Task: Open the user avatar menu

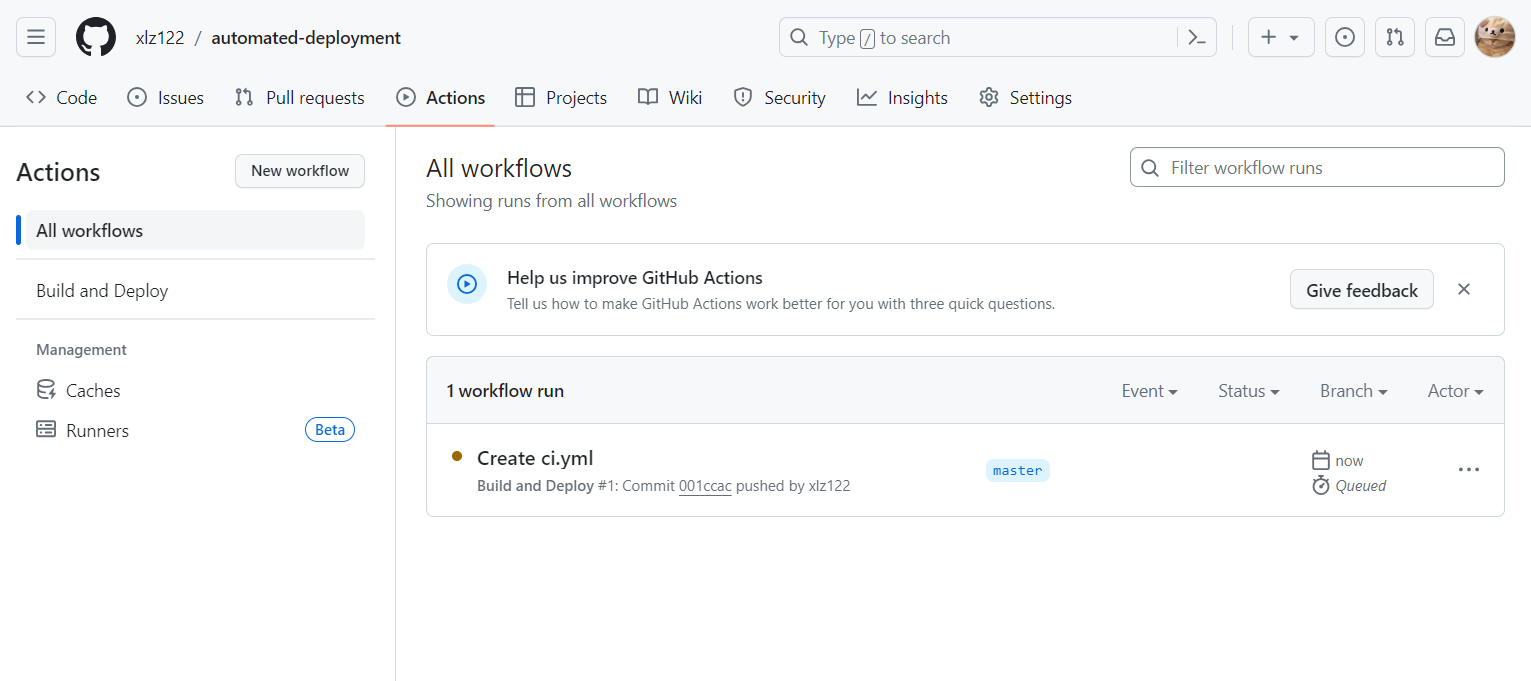Action: pos(1495,37)
